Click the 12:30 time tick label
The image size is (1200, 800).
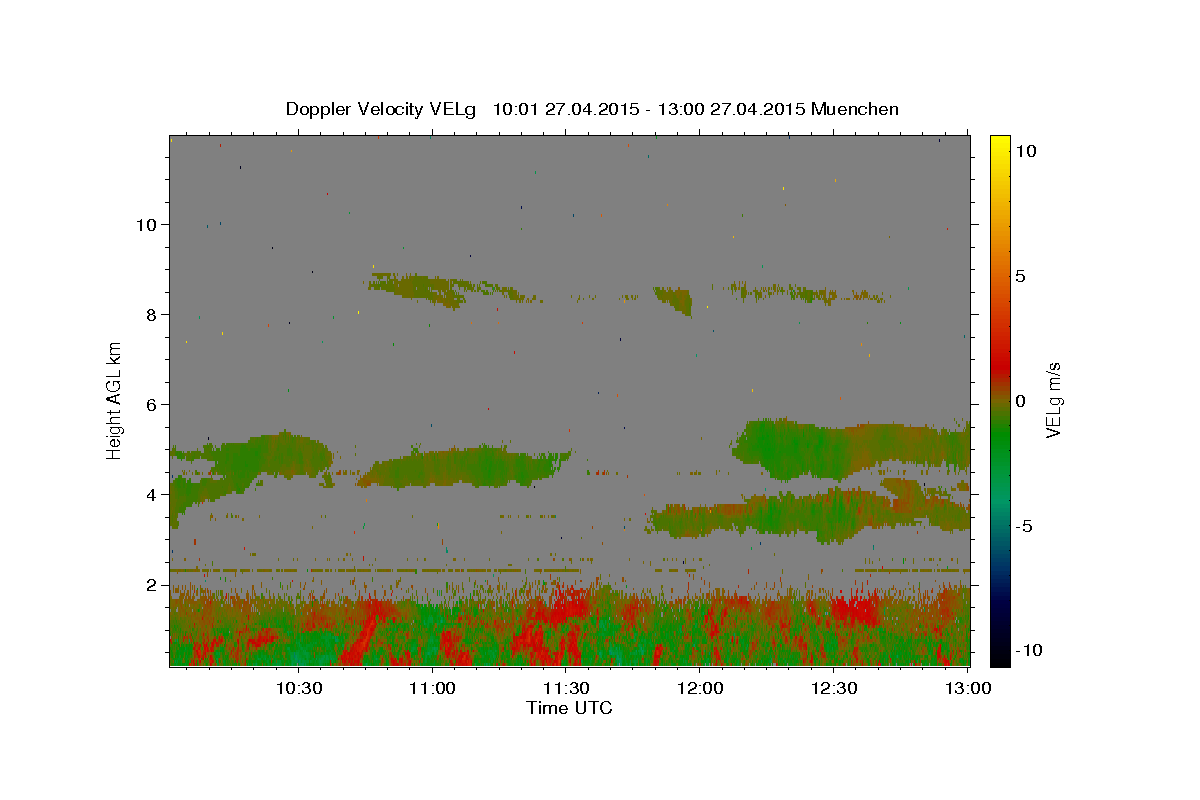coord(834,688)
